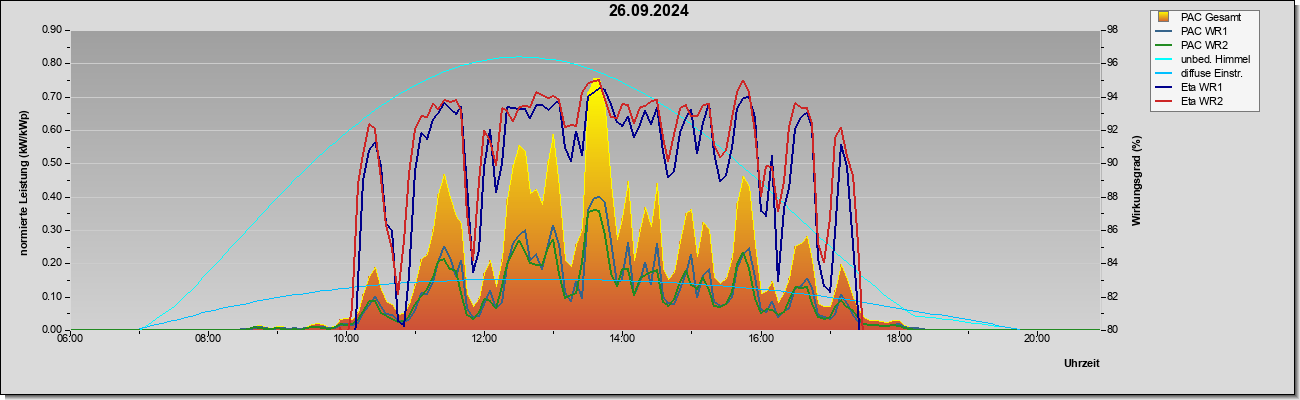
Task: Click the 20:00 time axis label
Action: click(x=1037, y=338)
